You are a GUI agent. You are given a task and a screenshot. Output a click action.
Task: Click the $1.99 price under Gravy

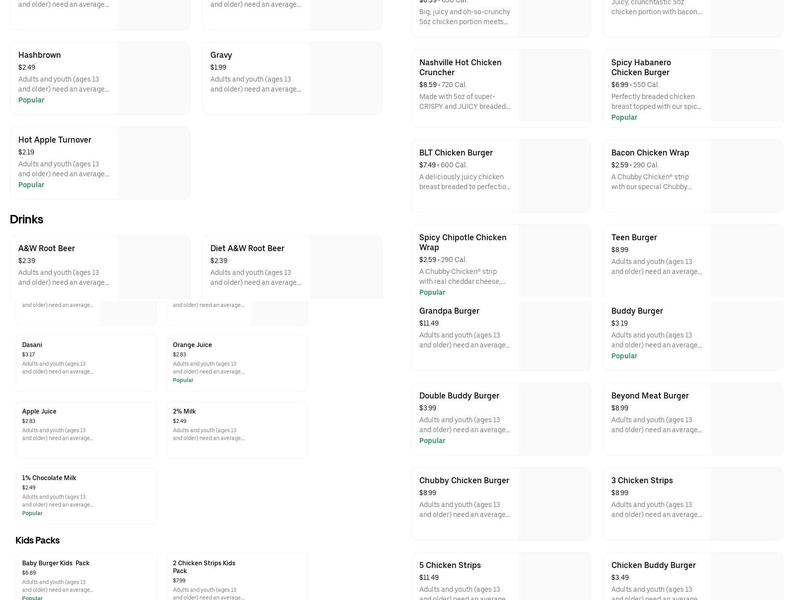click(x=218, y=67)
